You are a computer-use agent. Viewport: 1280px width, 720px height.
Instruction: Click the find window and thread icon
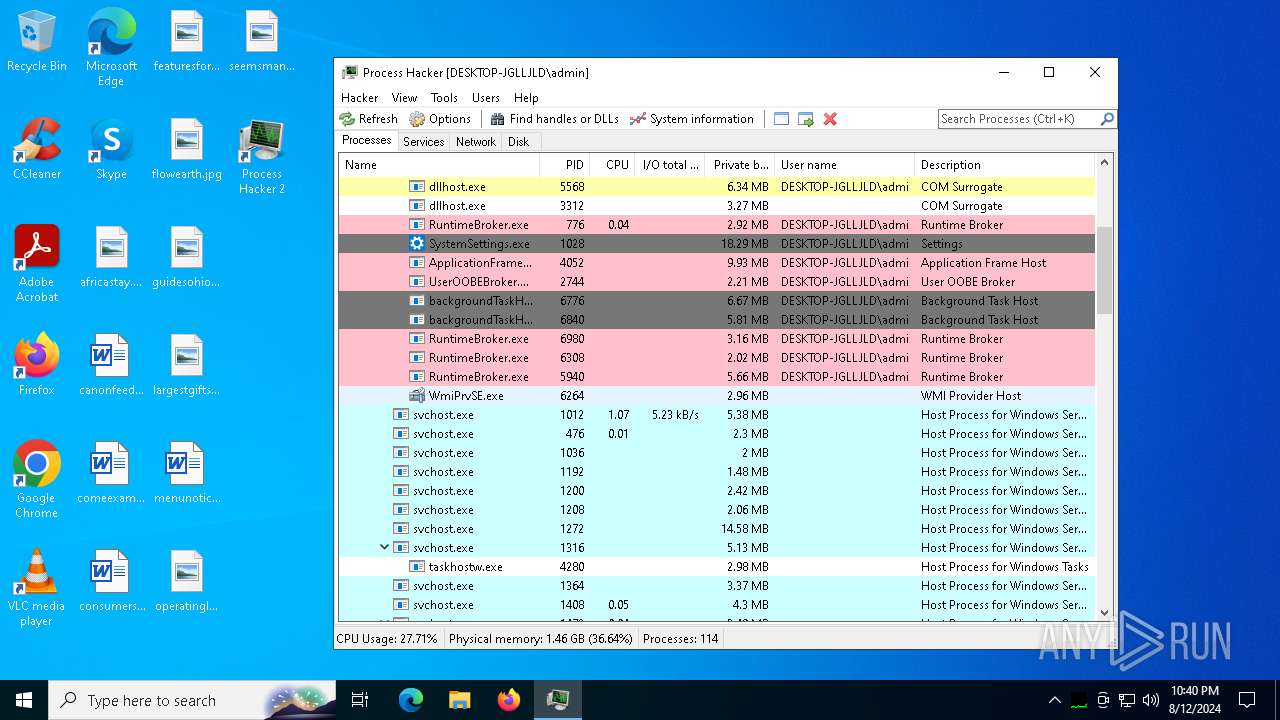click(806, 119)
